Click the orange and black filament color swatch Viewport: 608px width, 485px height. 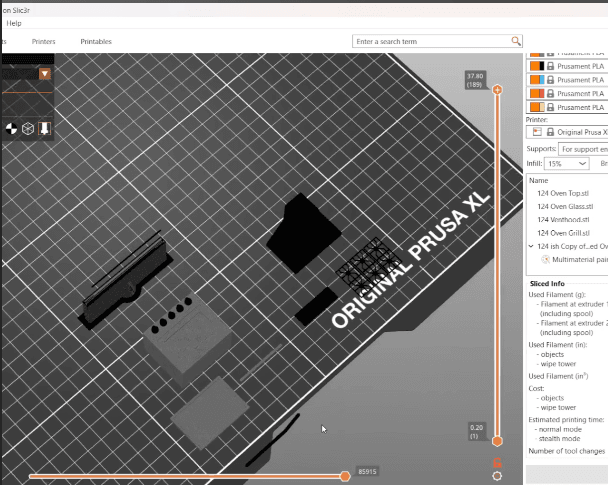[537, 66]
